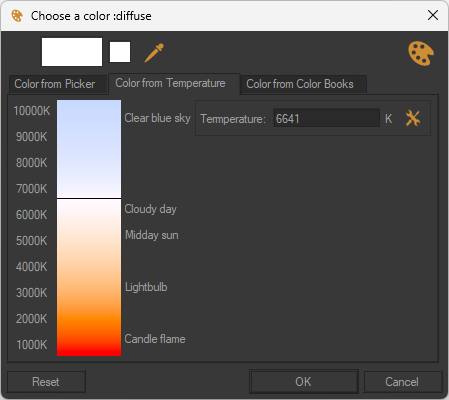Click the Midday sun label
Screen dimensions: 449x400
click(x=152, y=235)
